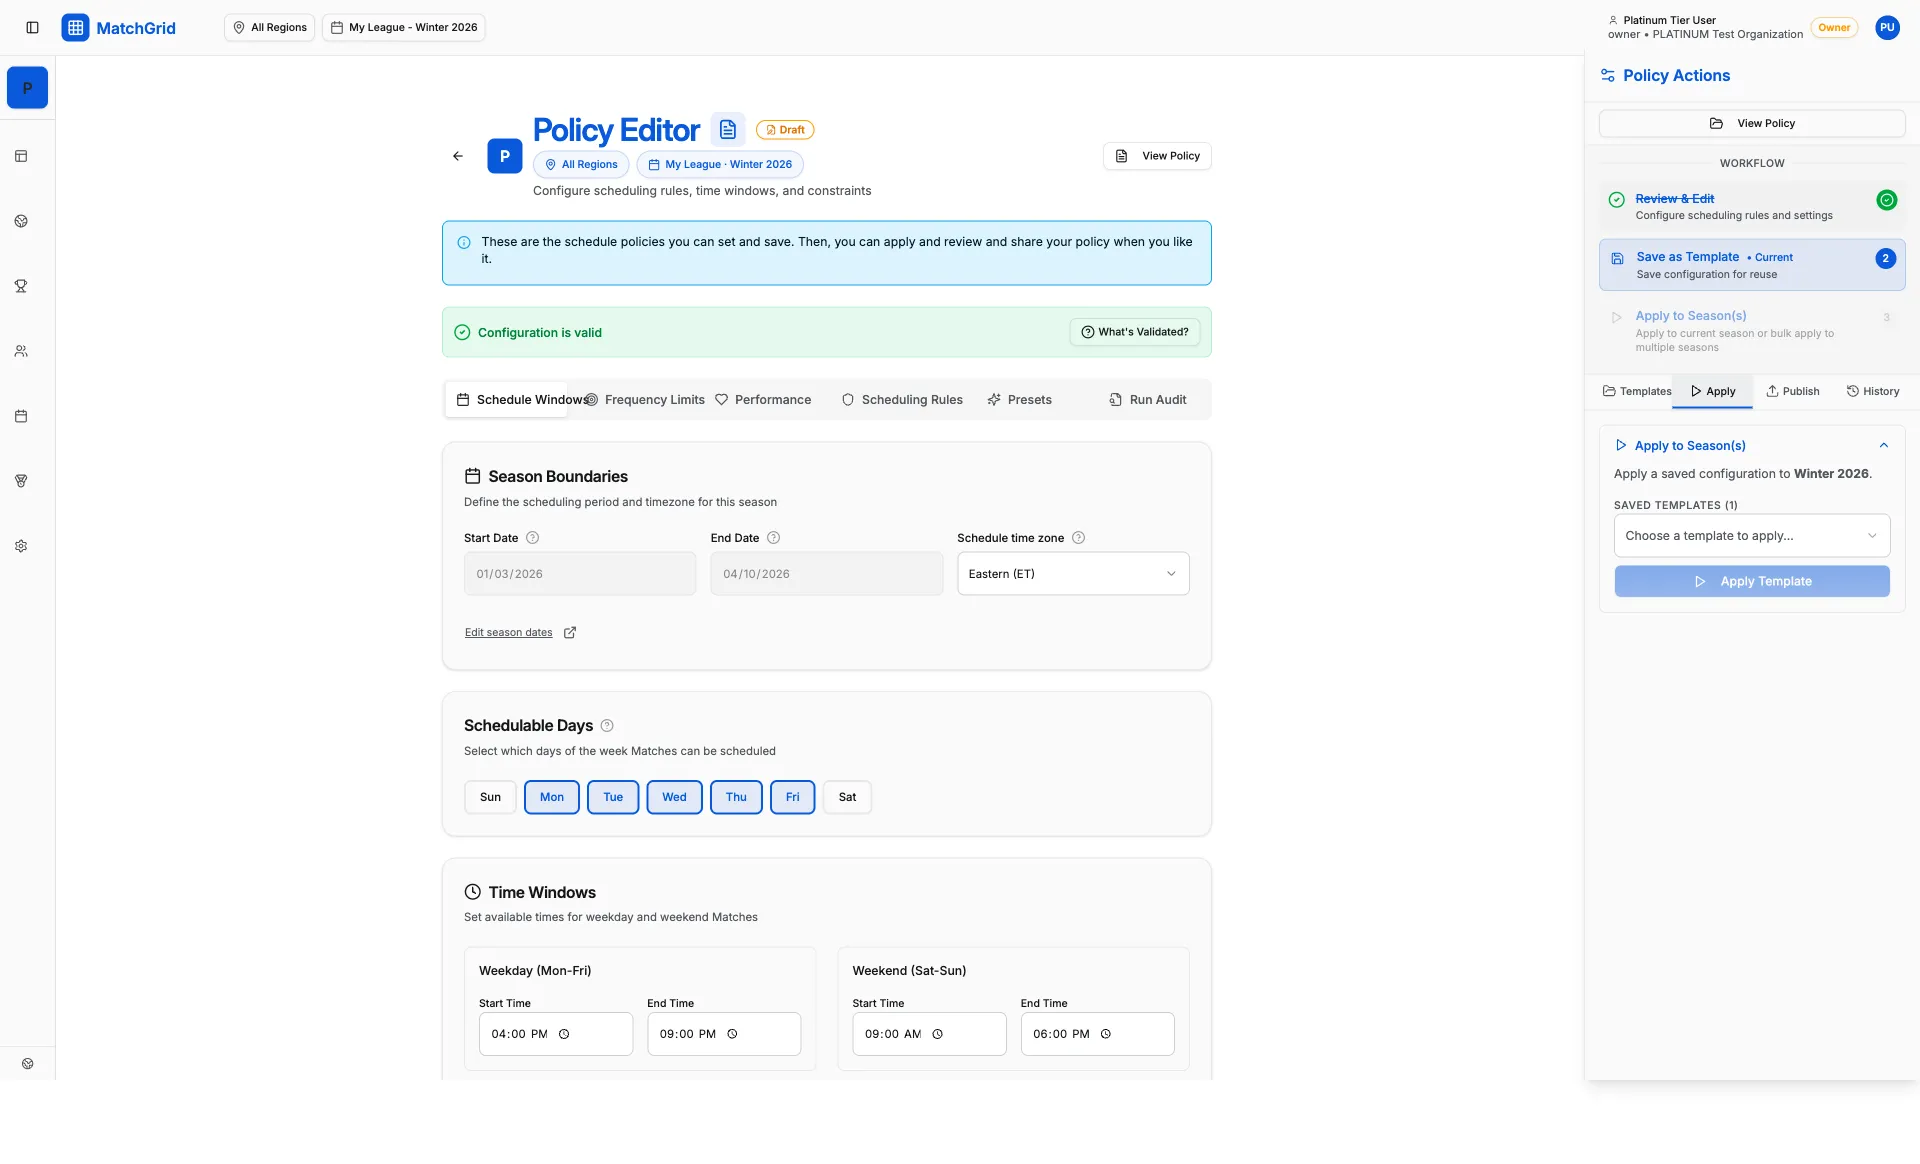Open the trophy icon in the sidebar
This screenshot has height=1164, width=1920.
coord(21,286)
